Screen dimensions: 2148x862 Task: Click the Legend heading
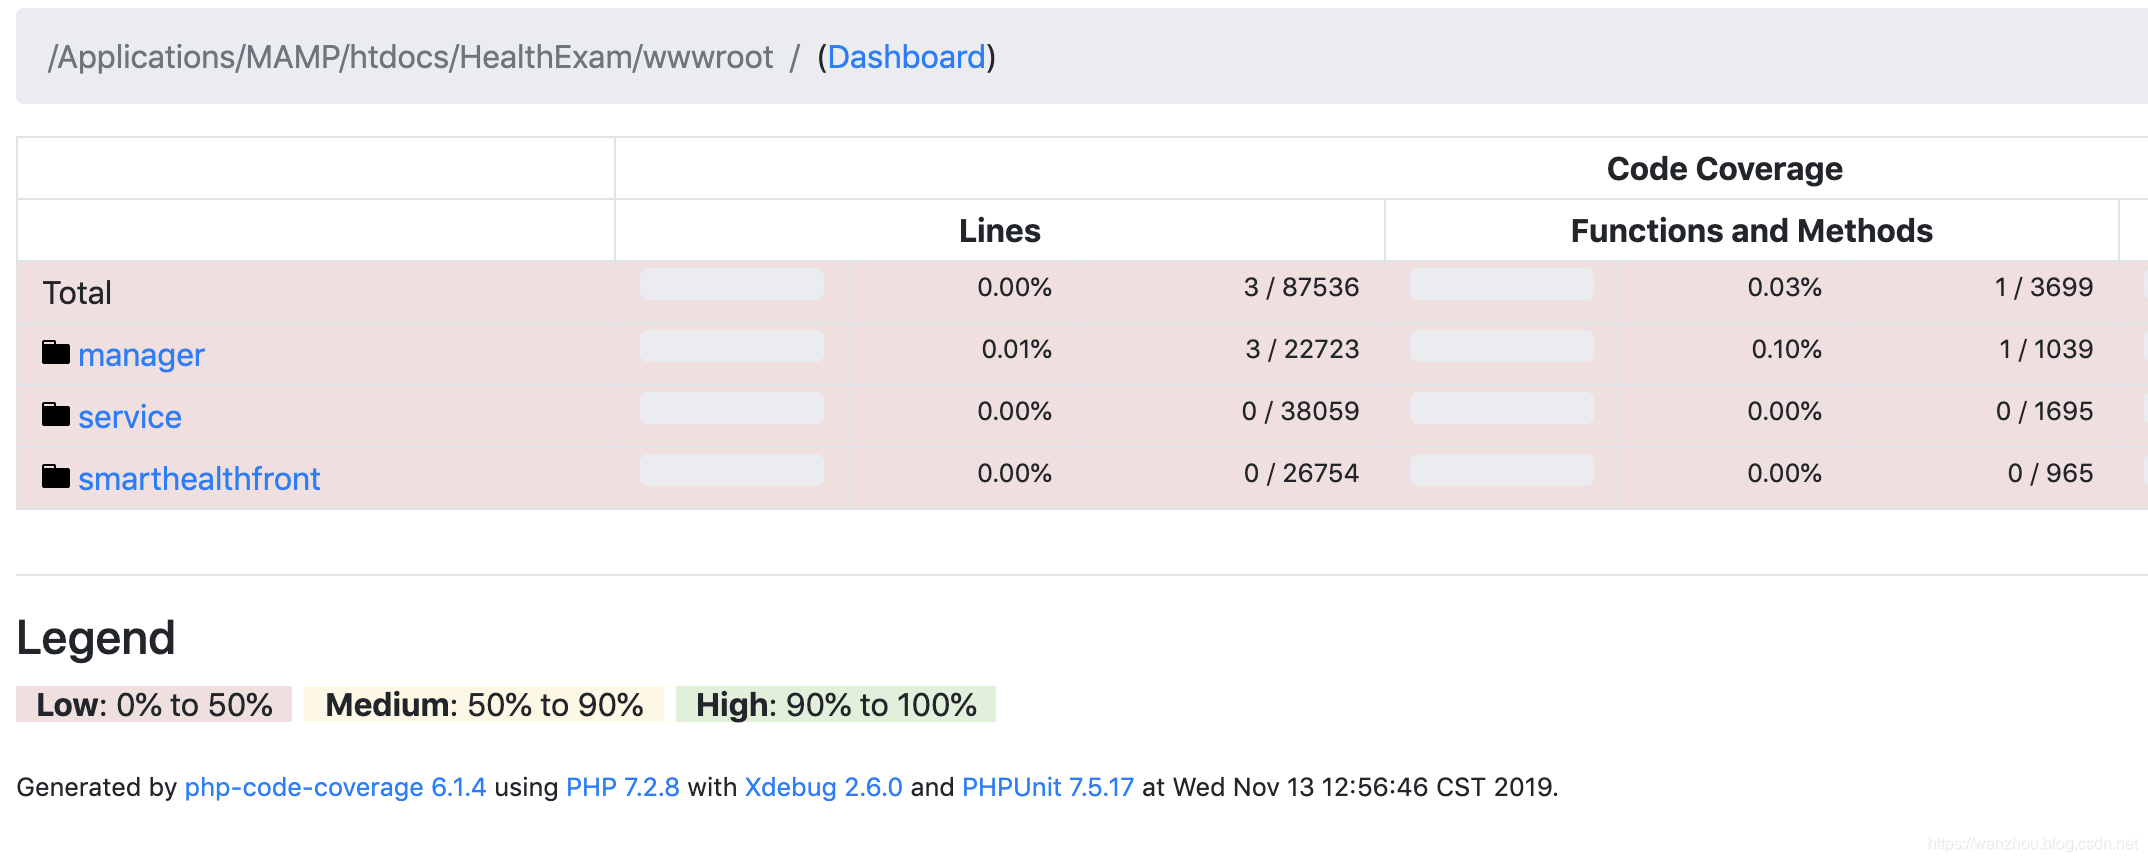tap(96, 638)
